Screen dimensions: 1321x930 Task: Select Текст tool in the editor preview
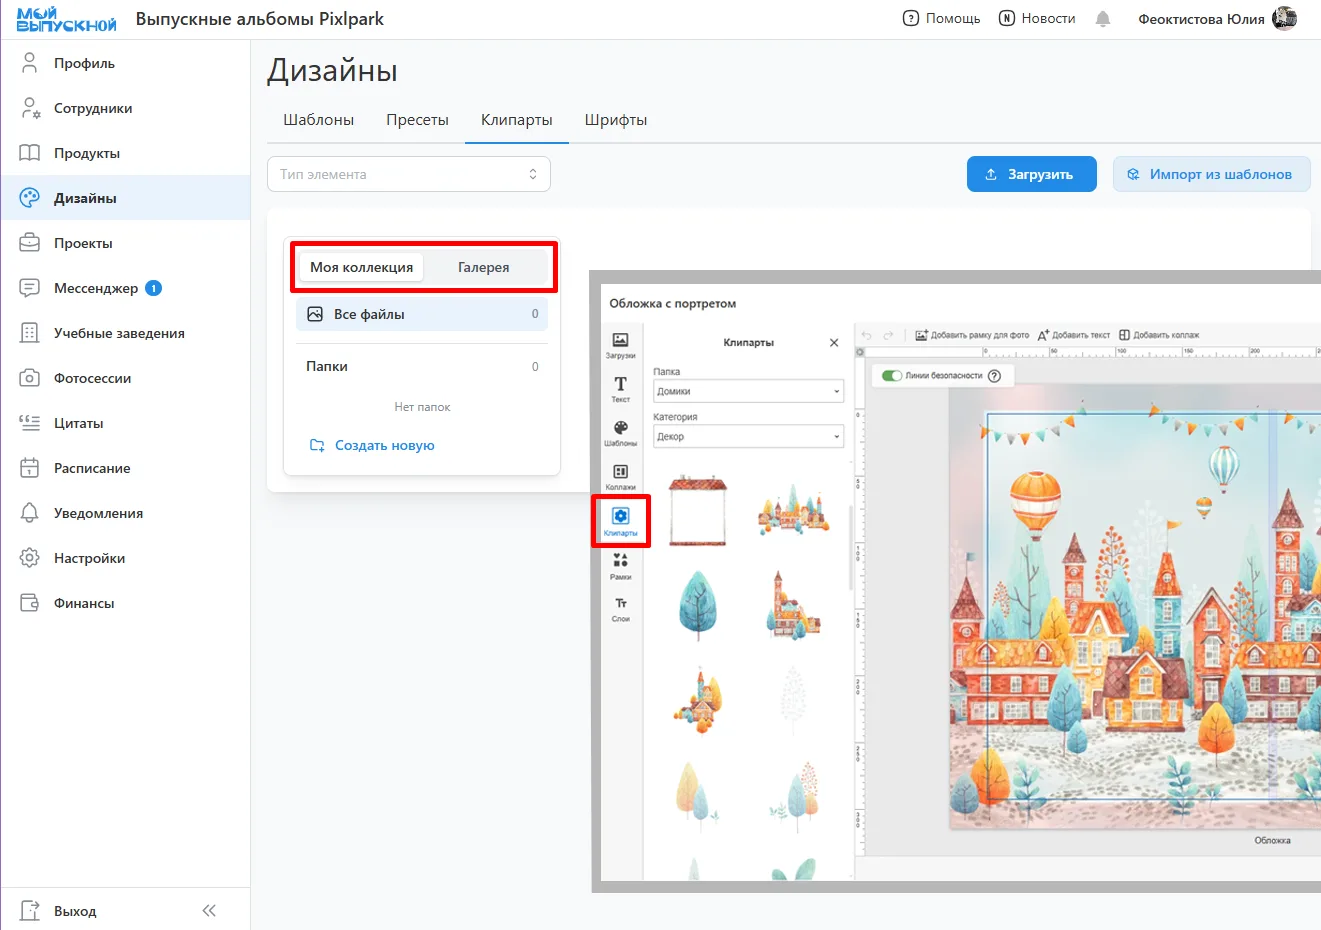click(620, 389)
